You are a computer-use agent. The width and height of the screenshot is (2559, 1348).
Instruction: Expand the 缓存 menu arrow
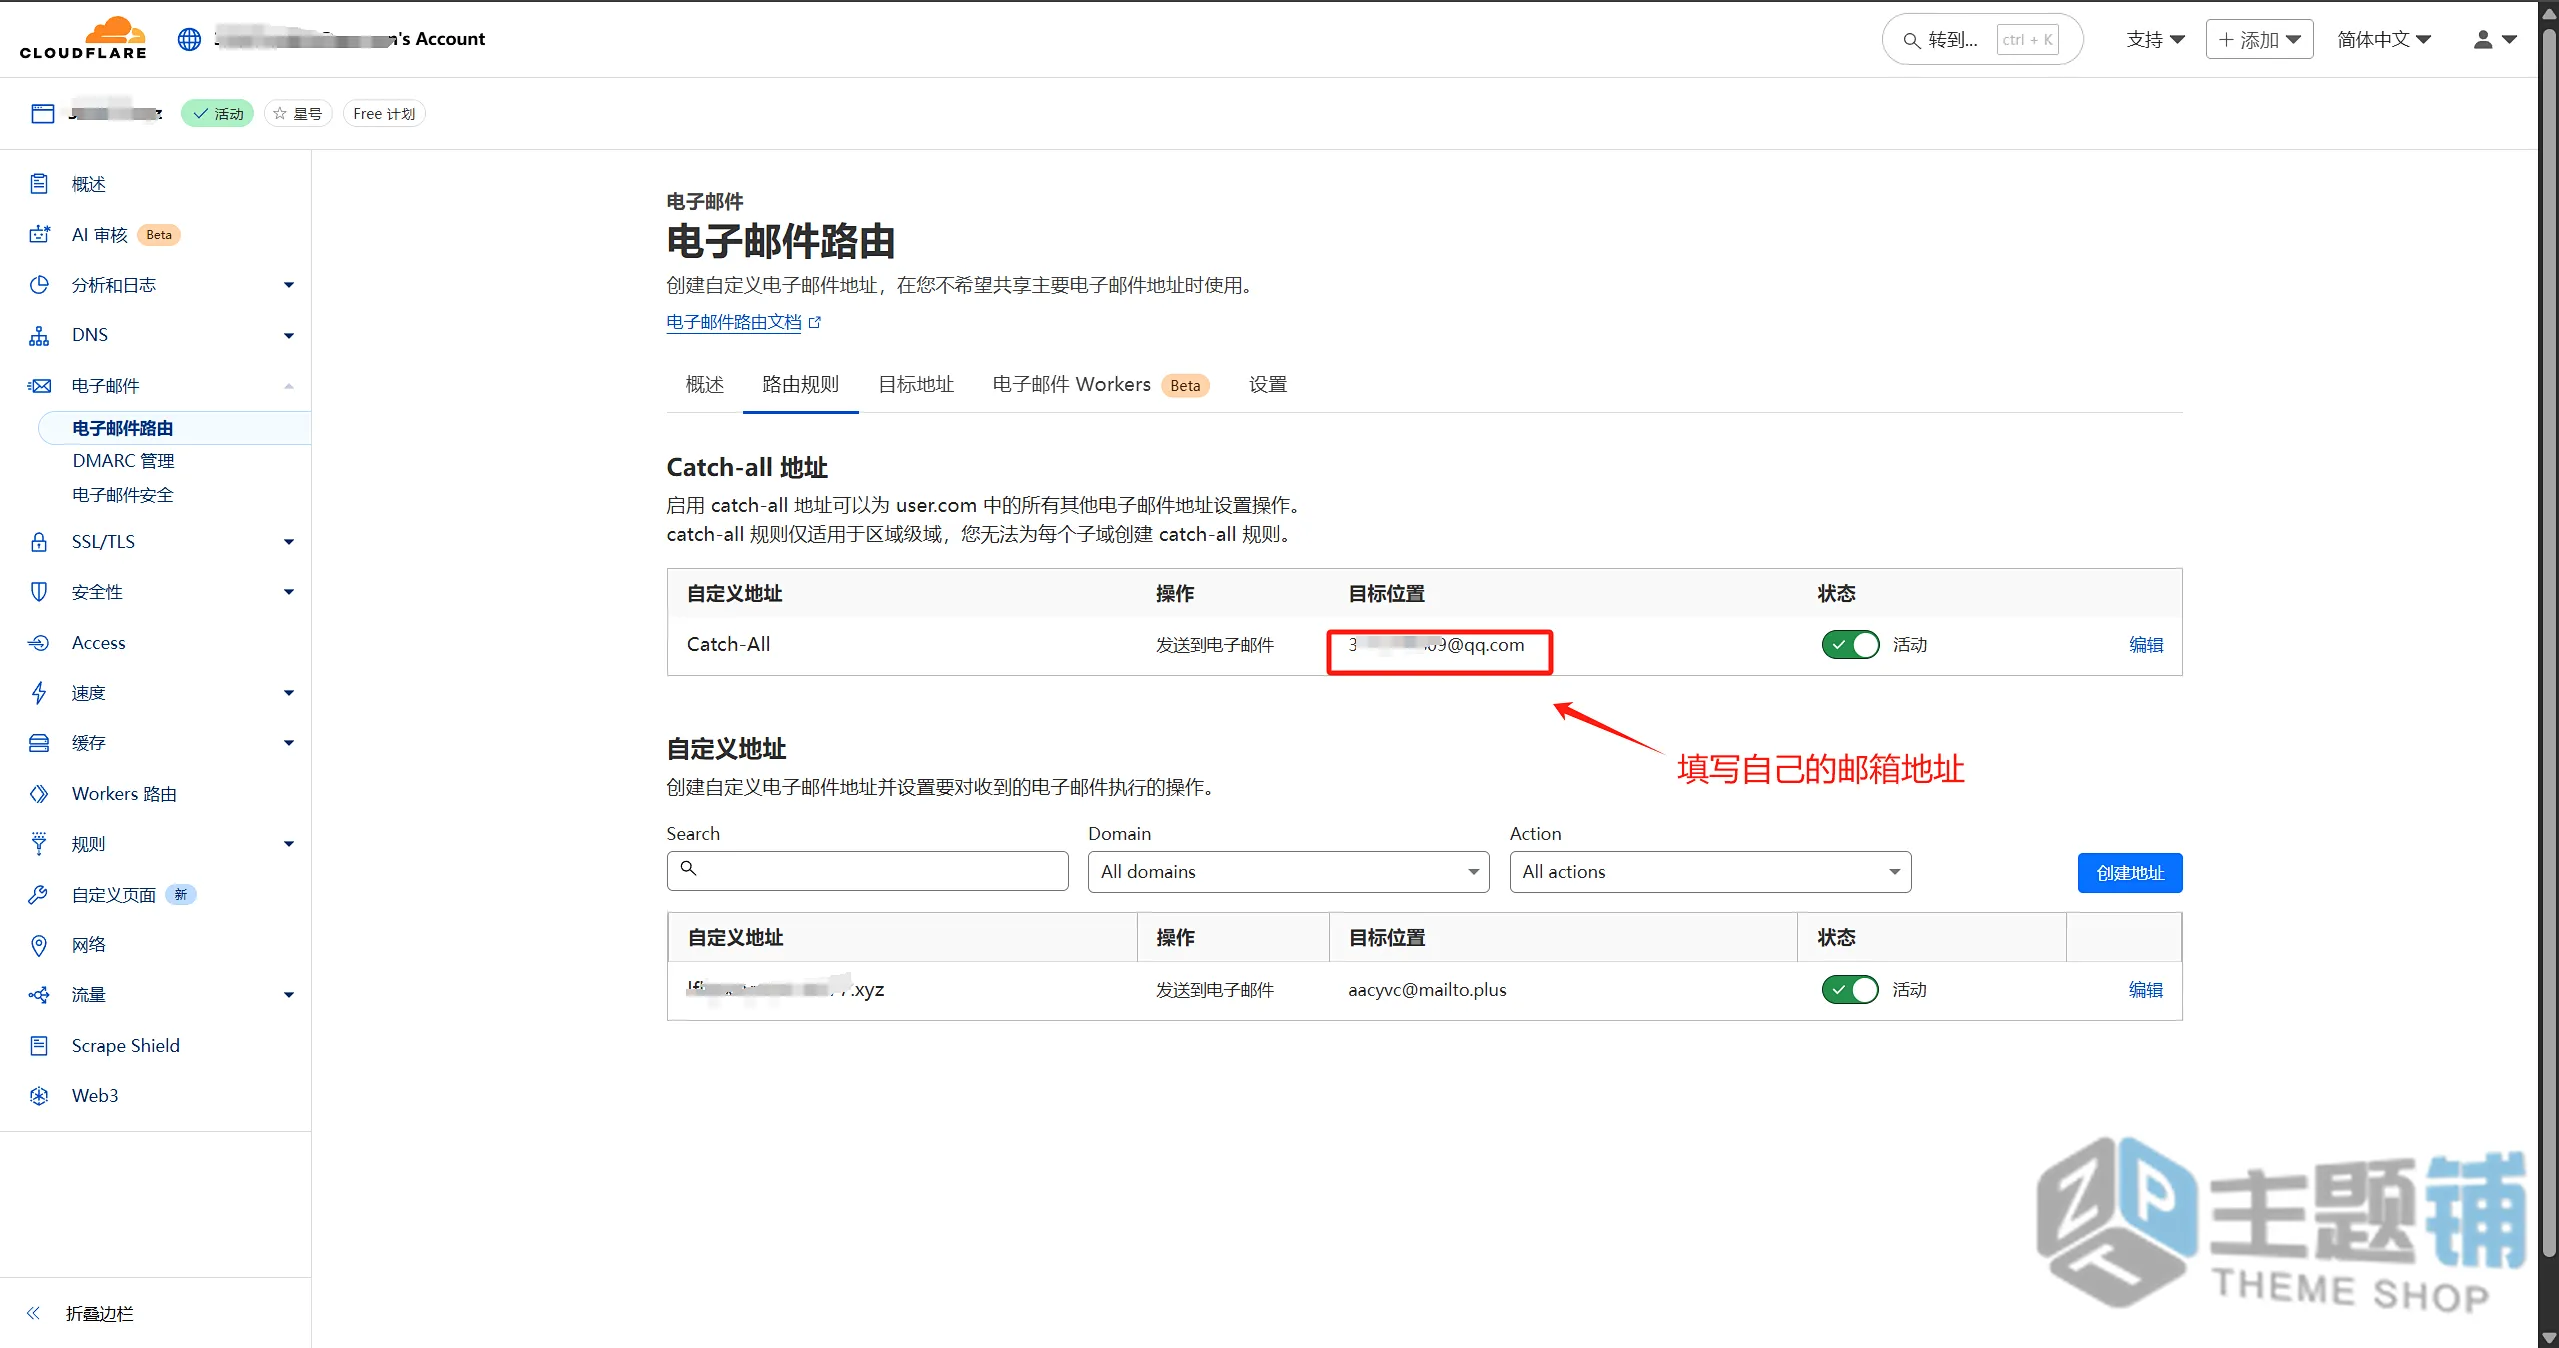[x=289, y=743]
